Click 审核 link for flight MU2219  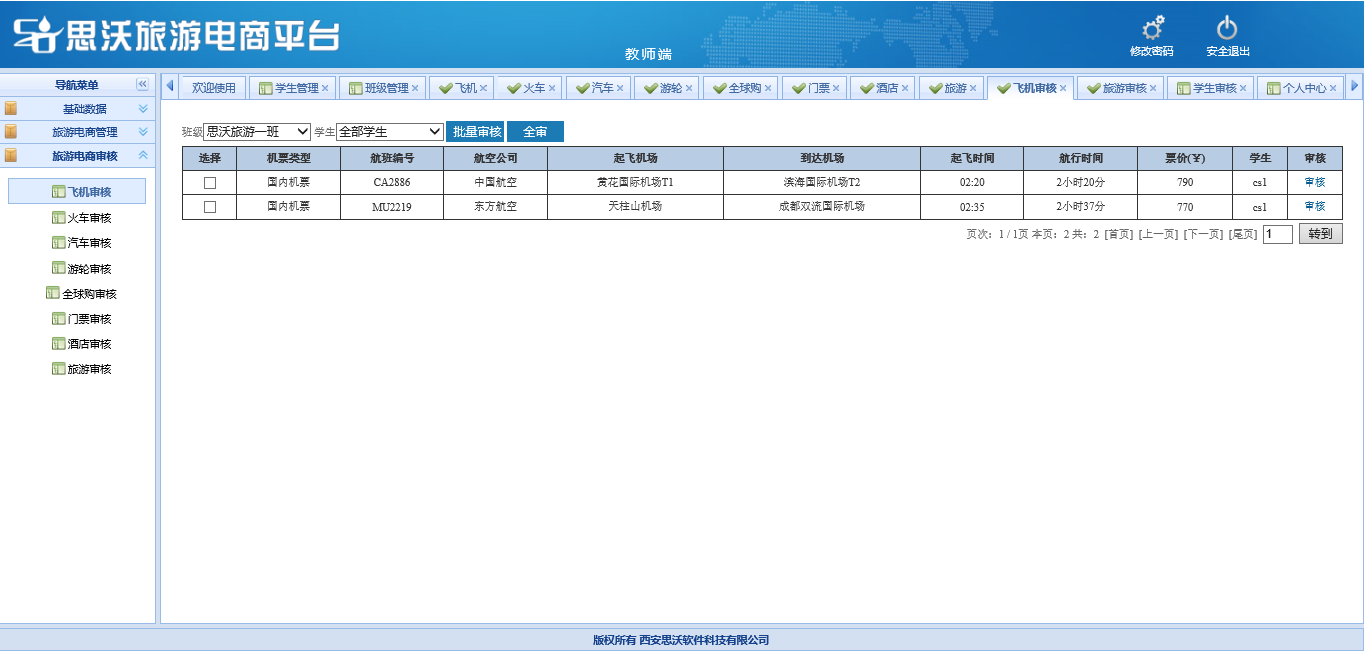click(1314, 206)
